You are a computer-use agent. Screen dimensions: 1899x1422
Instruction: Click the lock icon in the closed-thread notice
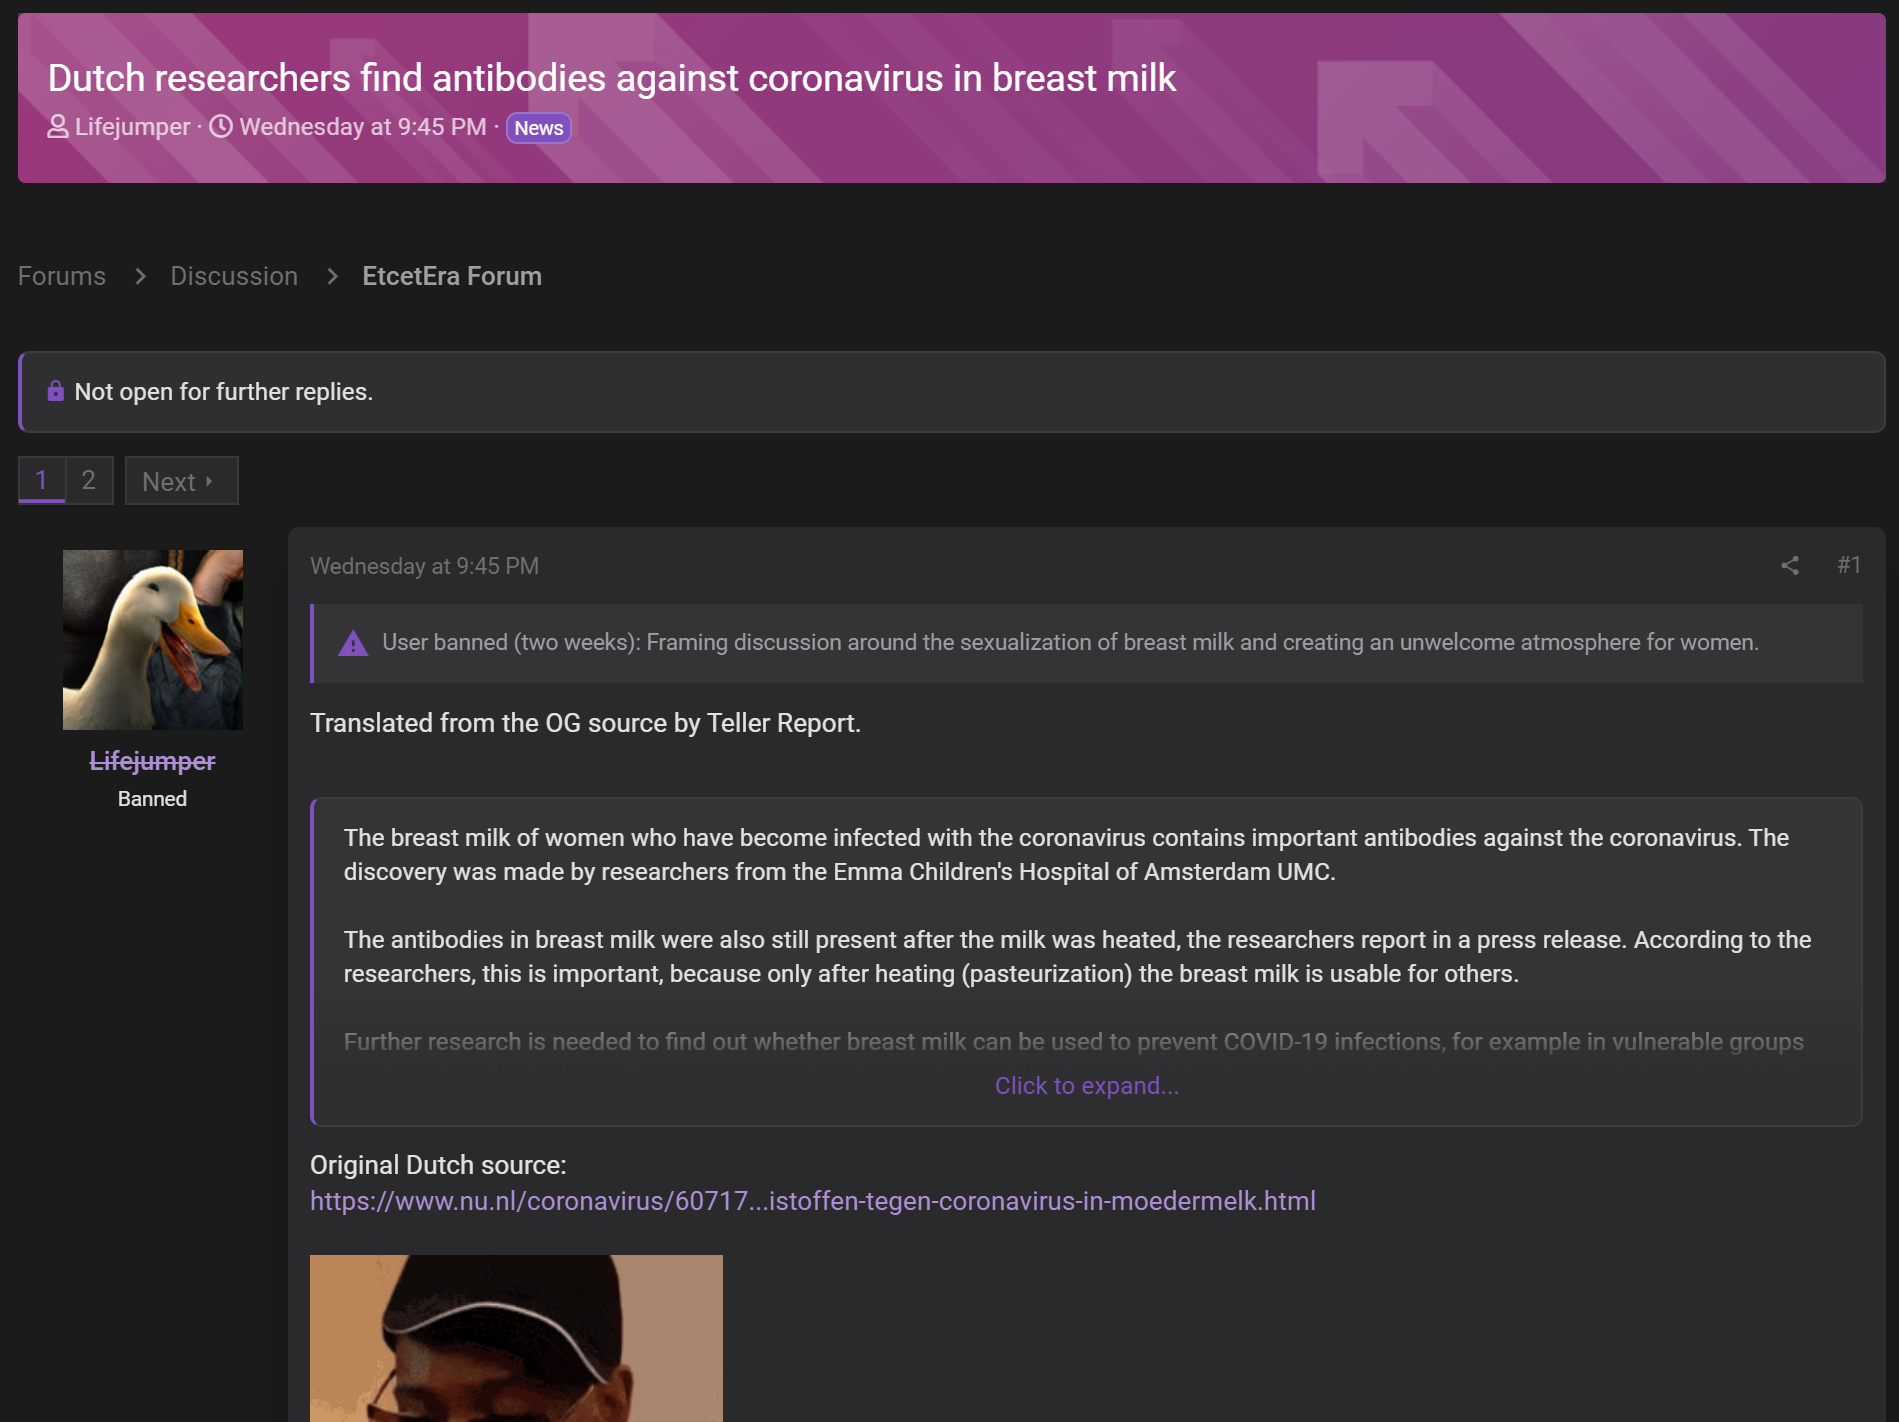(x=56, y=391)
